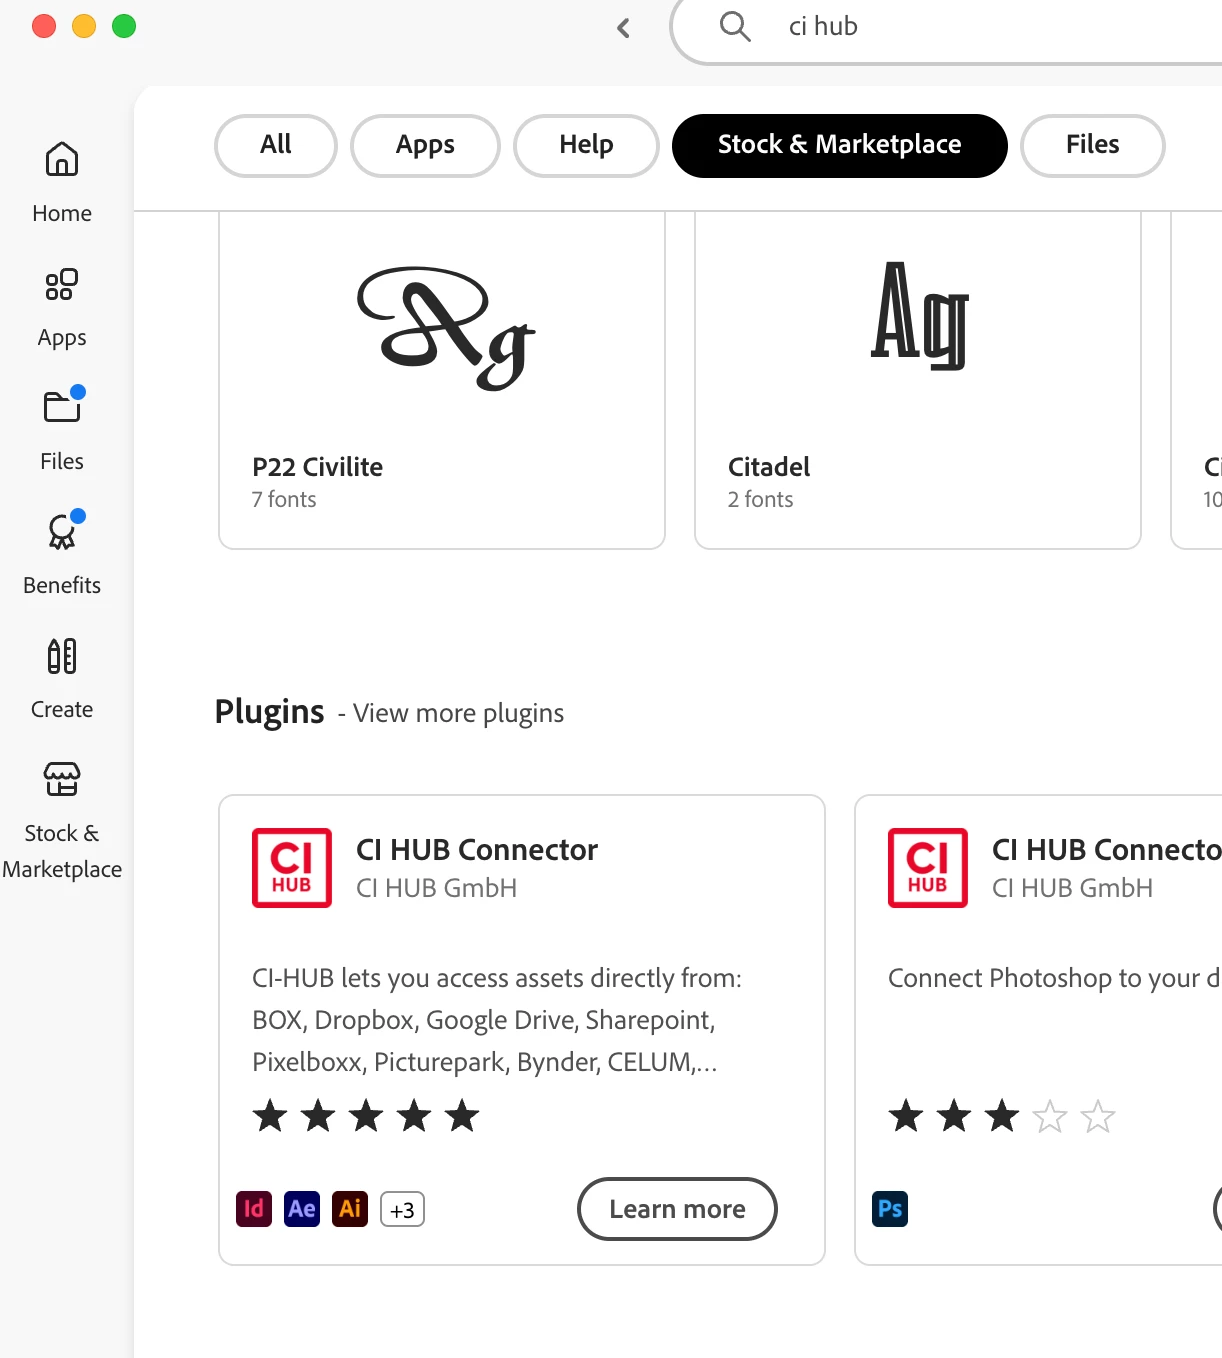This screenshot has height=1358, width=1222.
Task: Open the P22 Civilite font card
Action: [442, 380]
